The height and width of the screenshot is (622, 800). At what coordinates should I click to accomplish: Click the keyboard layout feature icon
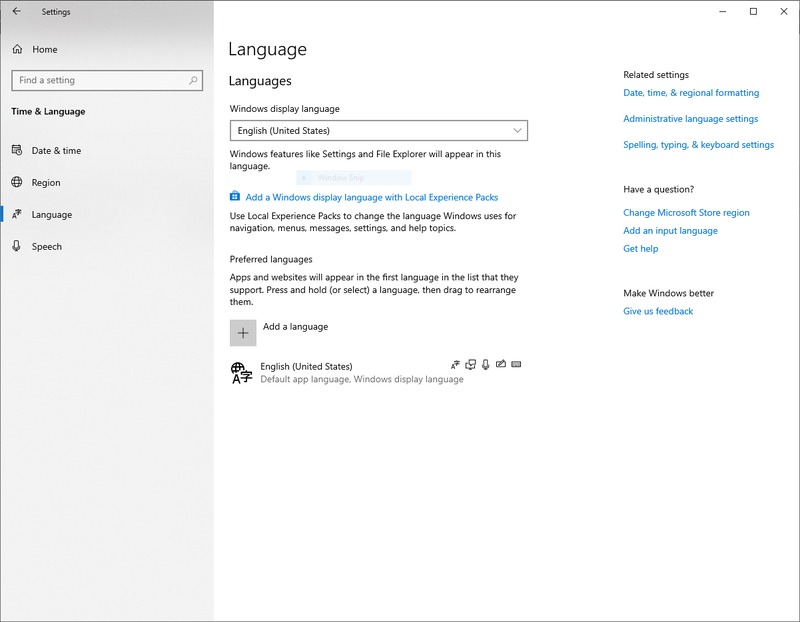coord(517,365)
